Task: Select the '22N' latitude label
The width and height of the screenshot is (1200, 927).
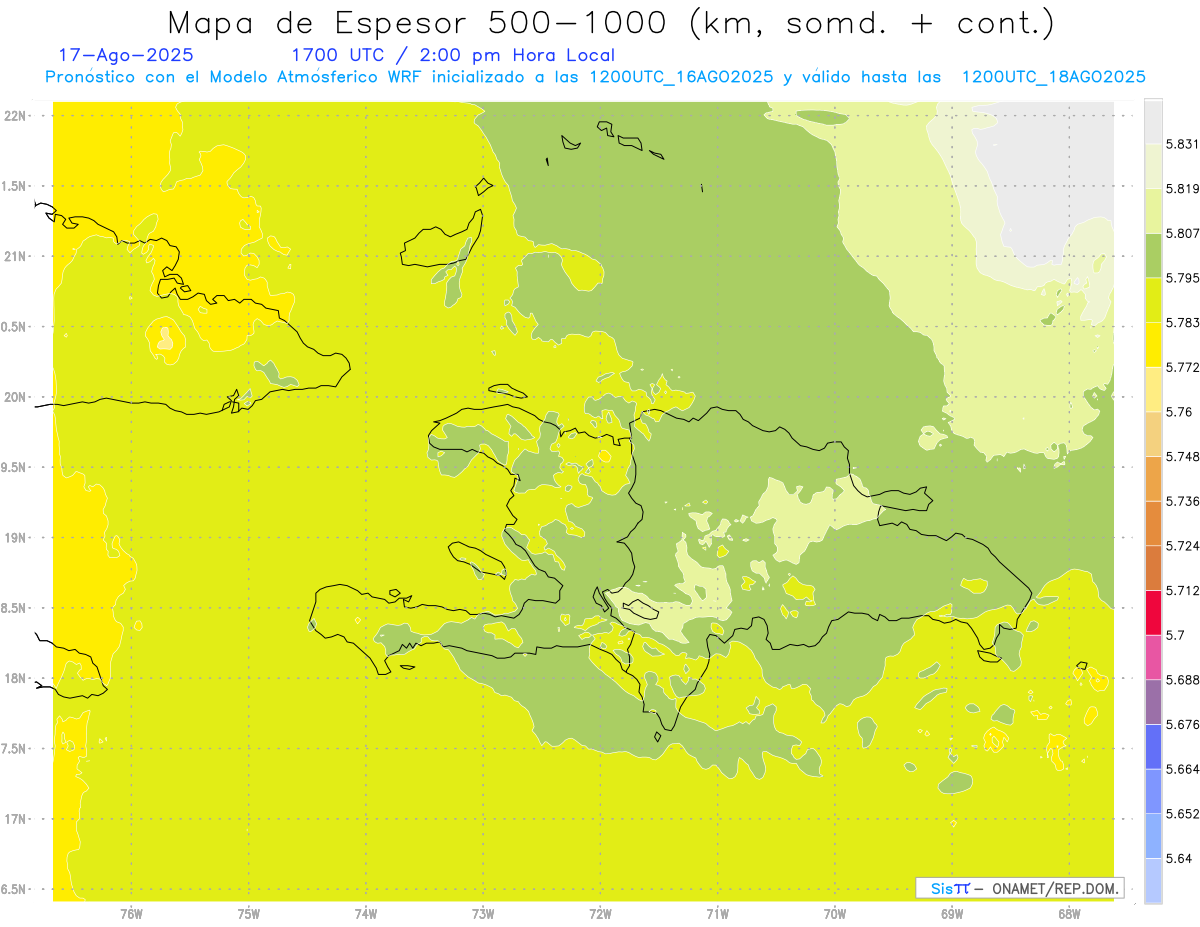Action: point(15,115)
